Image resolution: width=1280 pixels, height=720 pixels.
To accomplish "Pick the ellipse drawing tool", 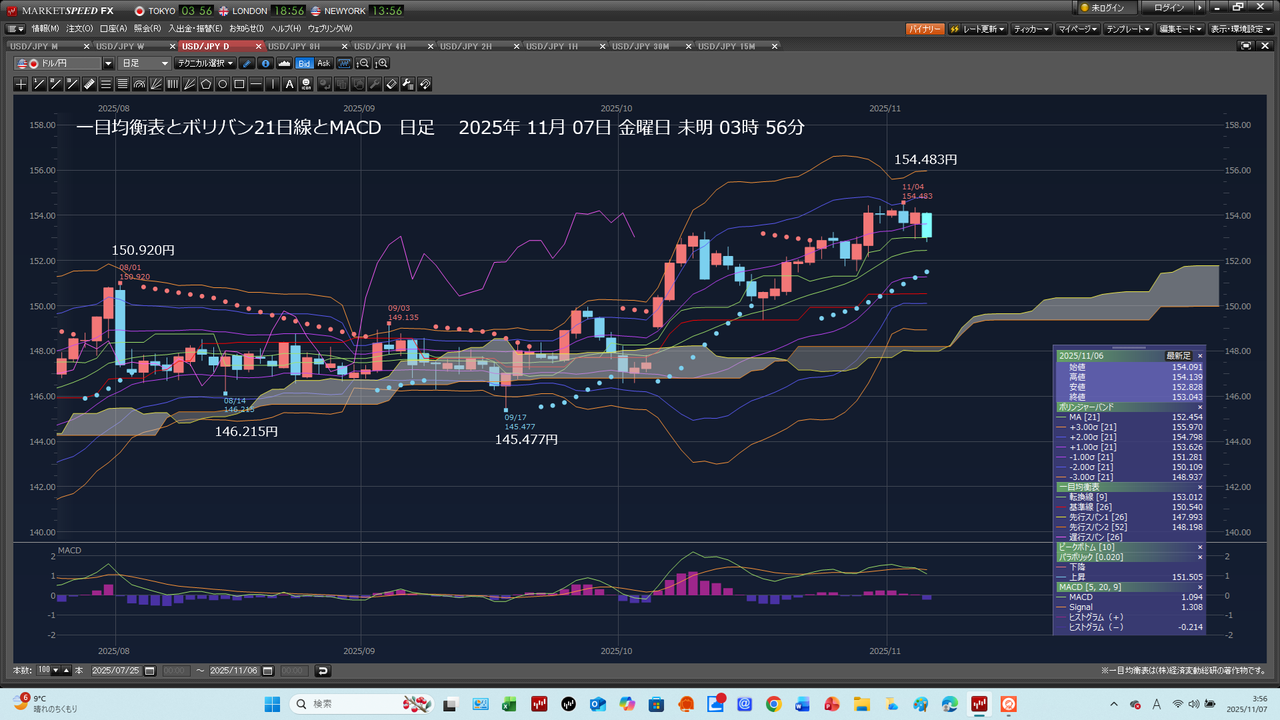I will point(223,84).
